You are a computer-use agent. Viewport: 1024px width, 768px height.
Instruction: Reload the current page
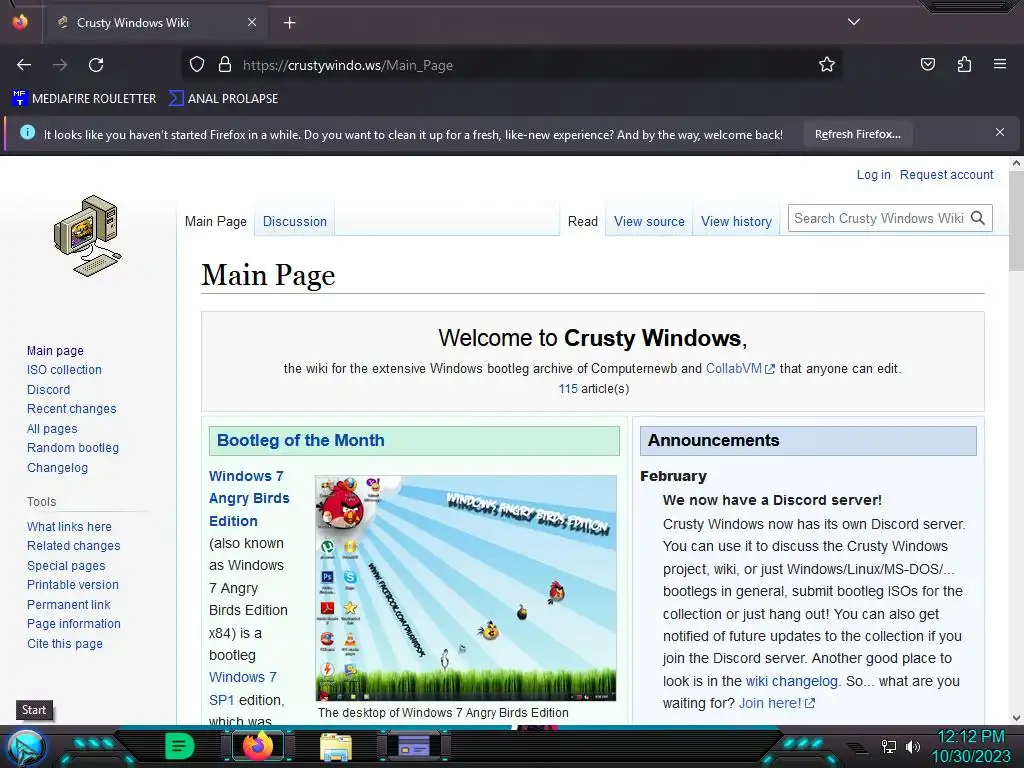tap(96, 65)
